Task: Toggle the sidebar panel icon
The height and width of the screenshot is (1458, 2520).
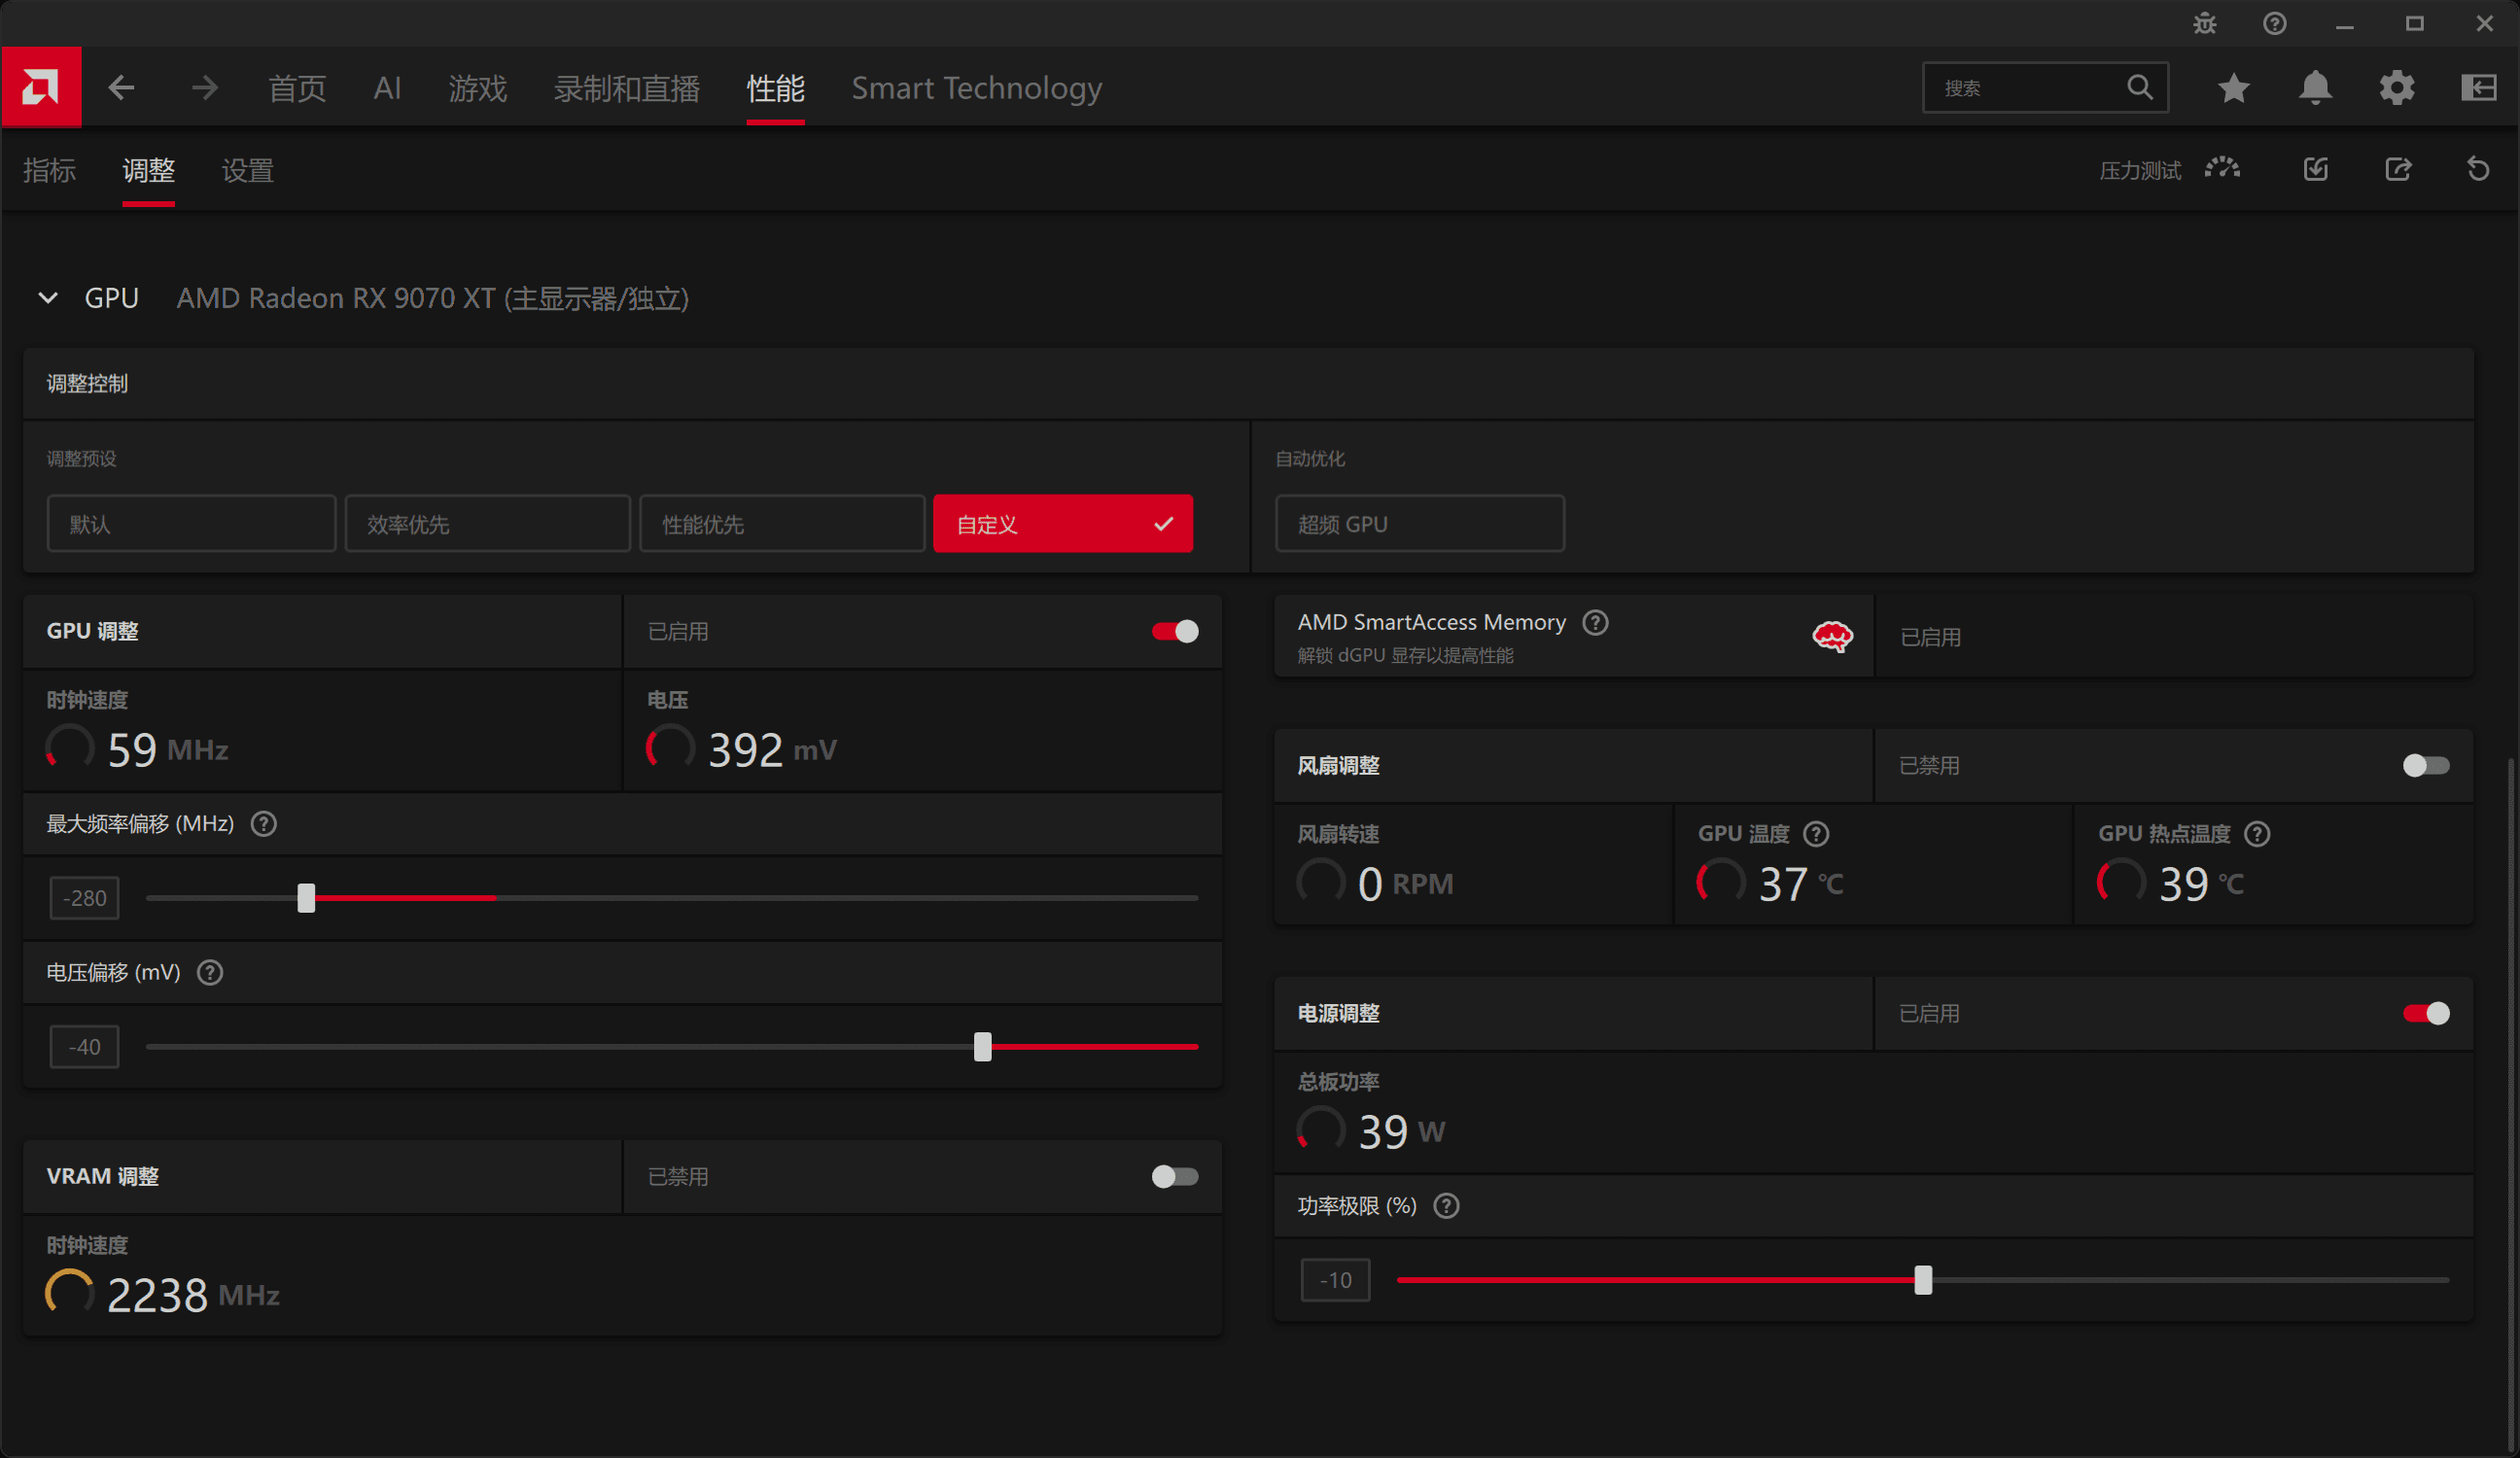Action: 2479,88
